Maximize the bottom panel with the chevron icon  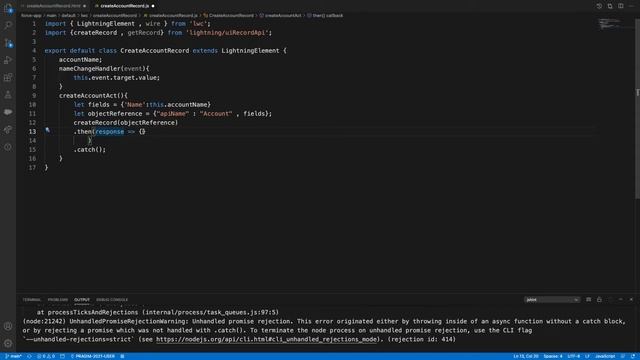[620, 300]
